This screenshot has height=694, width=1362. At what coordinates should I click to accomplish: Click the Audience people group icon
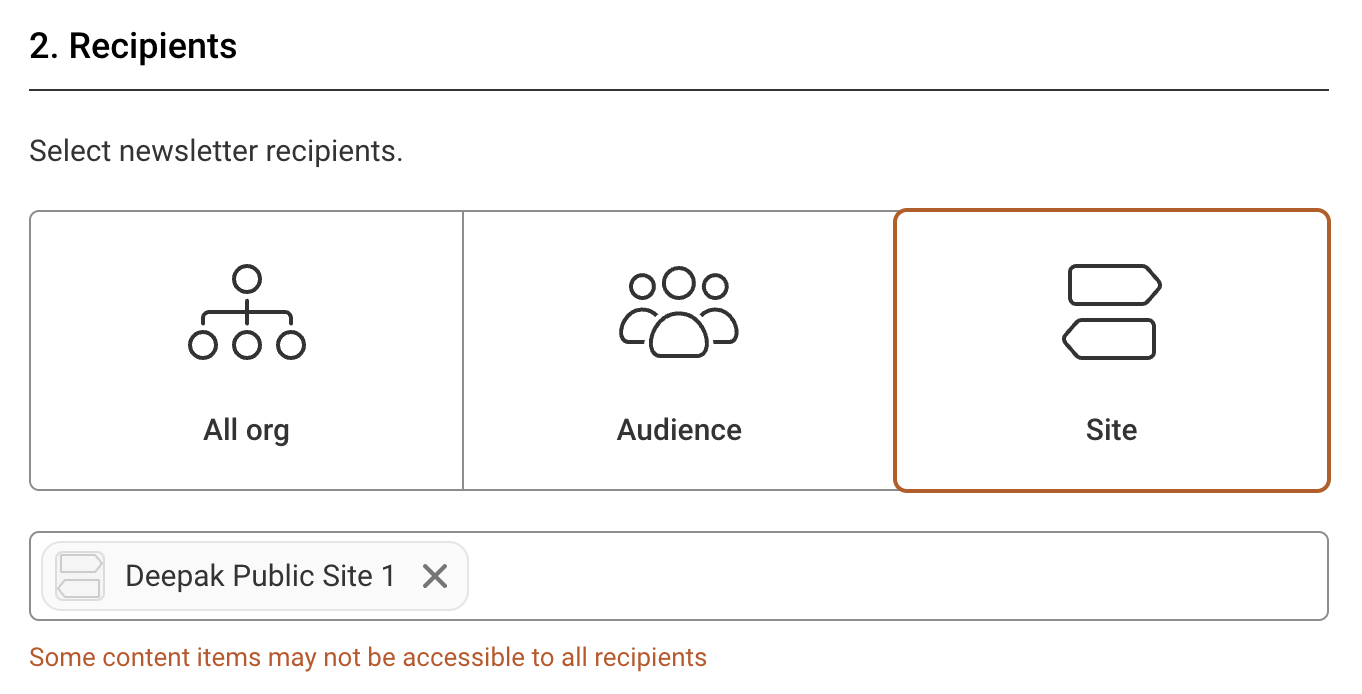pyautogui.click(x=679, y=312)
